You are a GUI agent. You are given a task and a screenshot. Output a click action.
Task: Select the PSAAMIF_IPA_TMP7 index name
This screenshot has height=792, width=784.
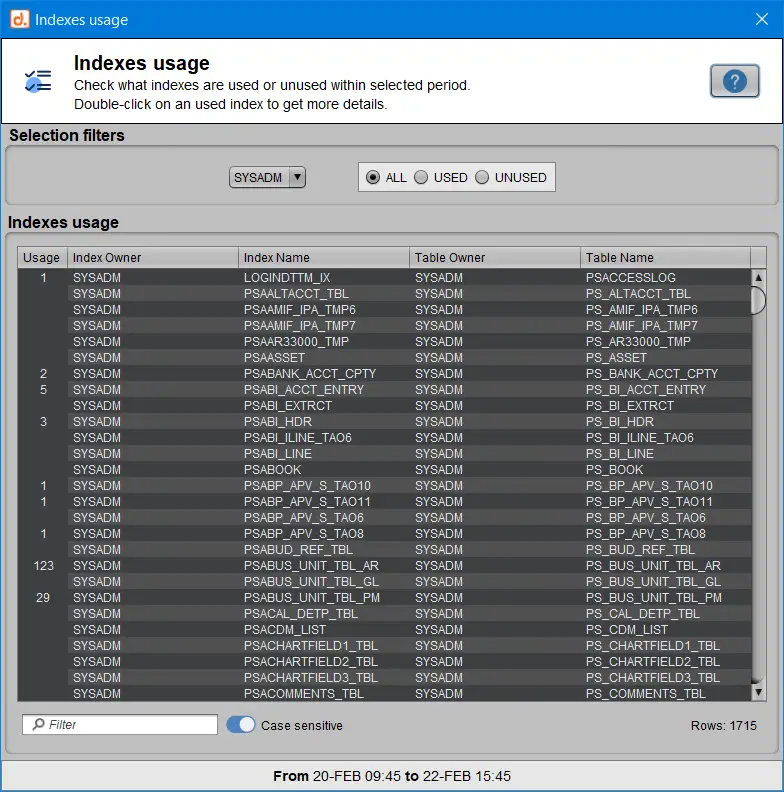(300, 326)
